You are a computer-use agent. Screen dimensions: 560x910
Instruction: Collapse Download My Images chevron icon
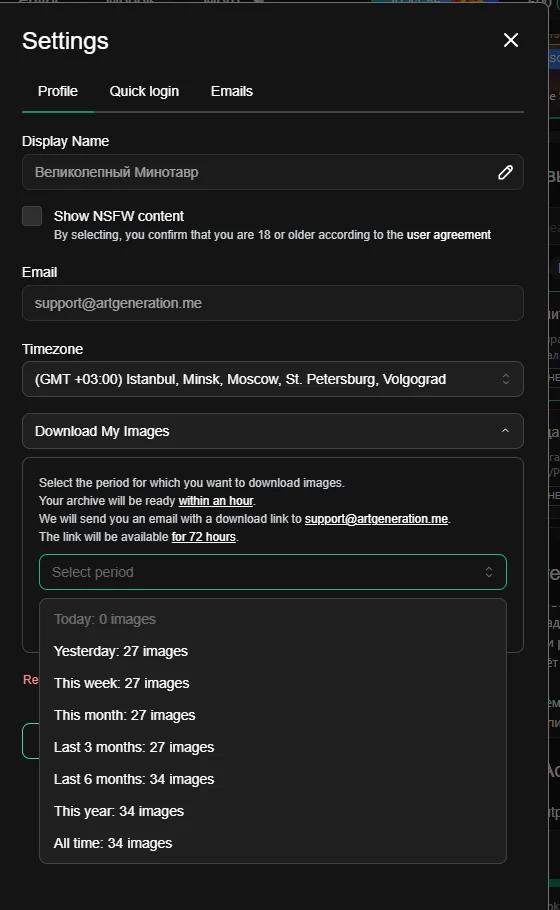(505, 431)
